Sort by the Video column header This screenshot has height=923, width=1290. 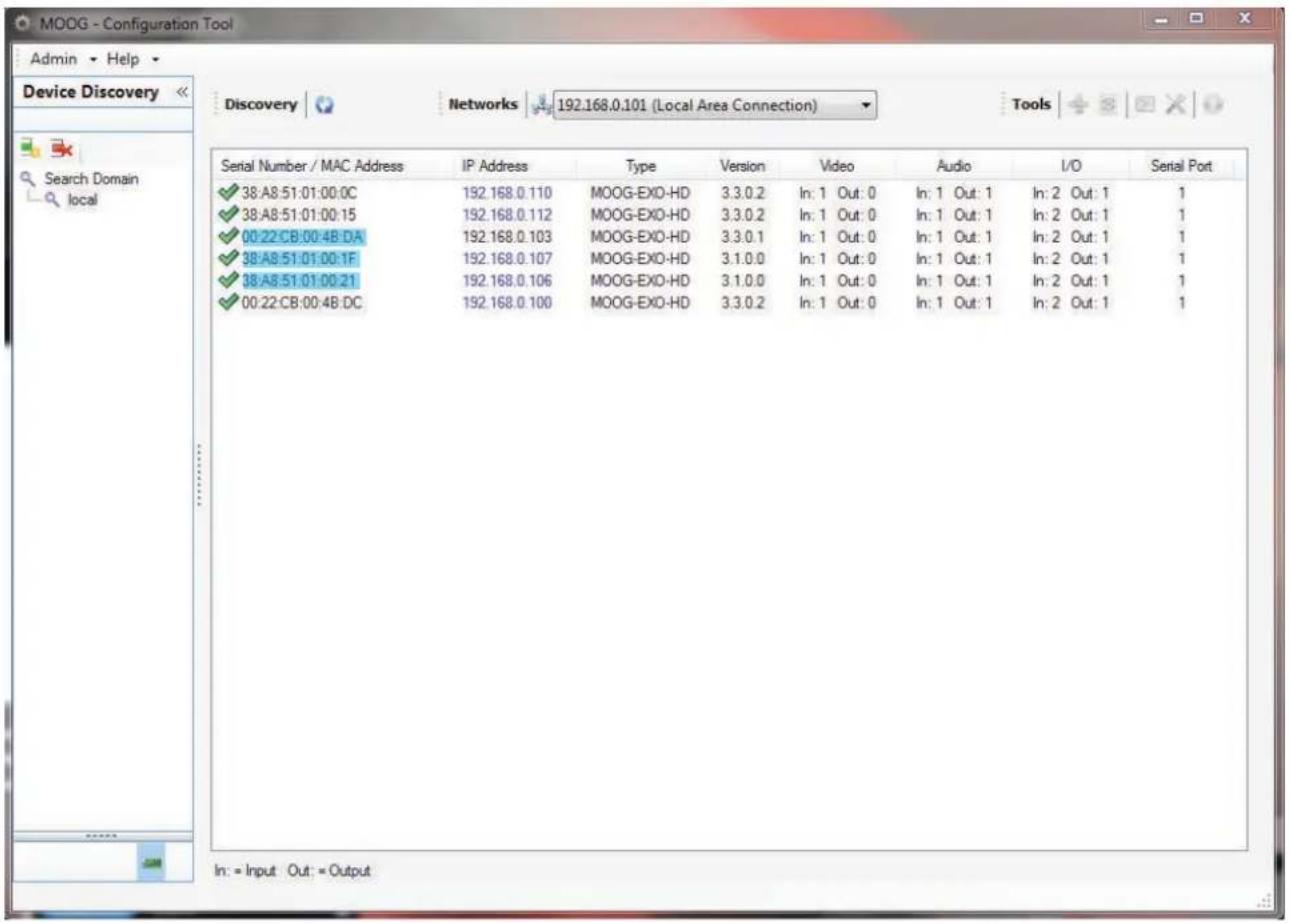click(x=835, y=166)
